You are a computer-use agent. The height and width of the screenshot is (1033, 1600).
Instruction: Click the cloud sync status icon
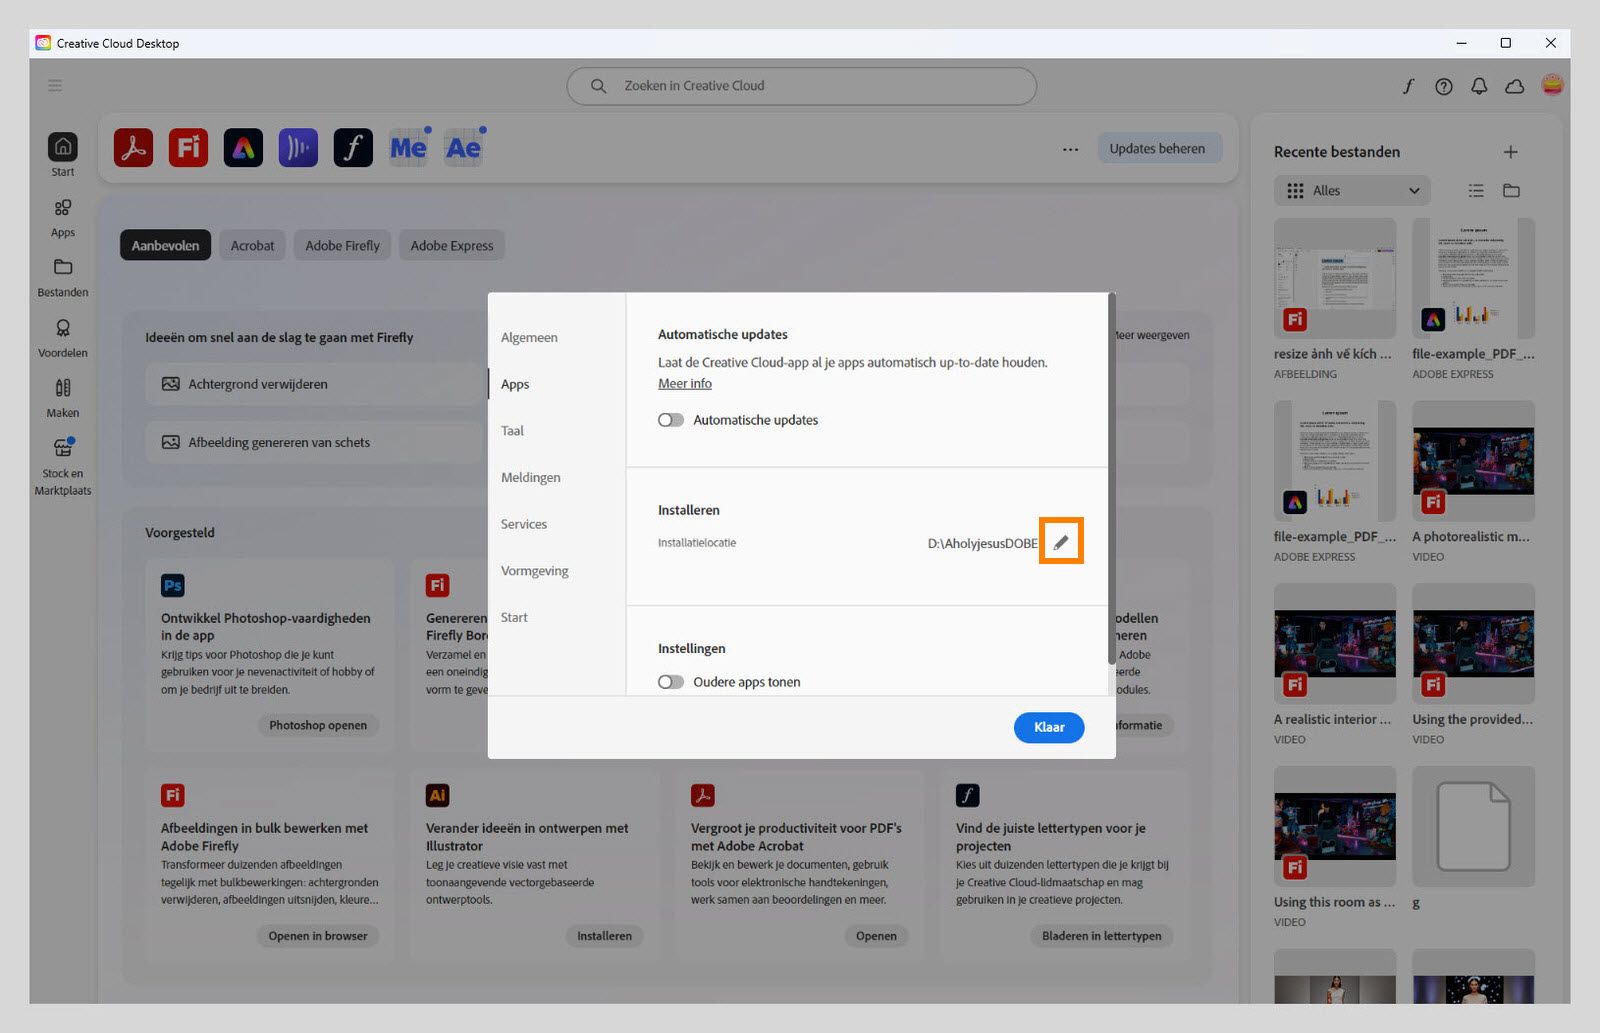point(1515,86)
